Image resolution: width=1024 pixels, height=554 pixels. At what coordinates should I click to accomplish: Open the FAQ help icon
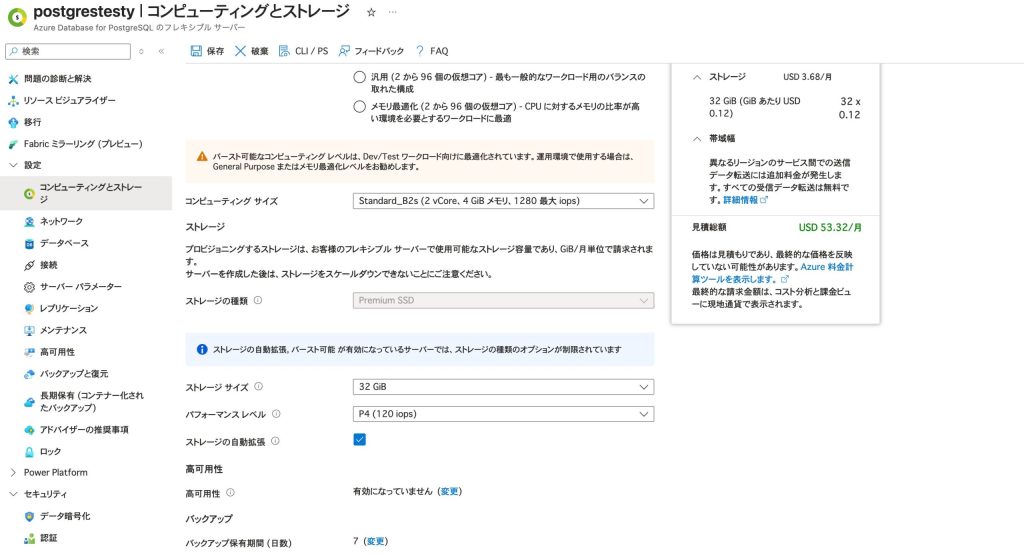(x=420, y=51)
